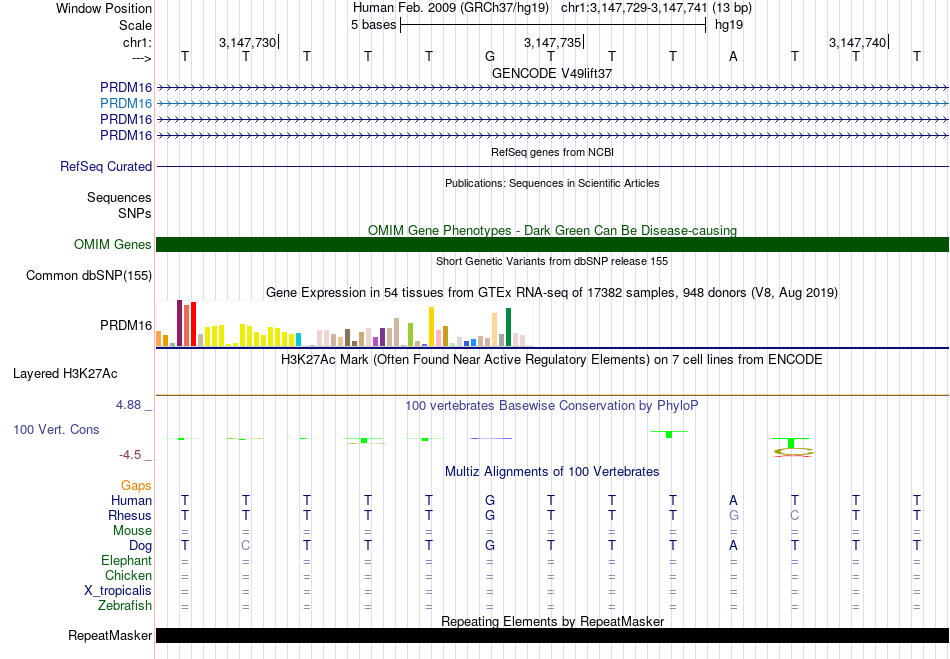The width and height of the screenshot is (950, 659).
Task: Click the ---> strand direction arrow
Action: pos(141,58)
